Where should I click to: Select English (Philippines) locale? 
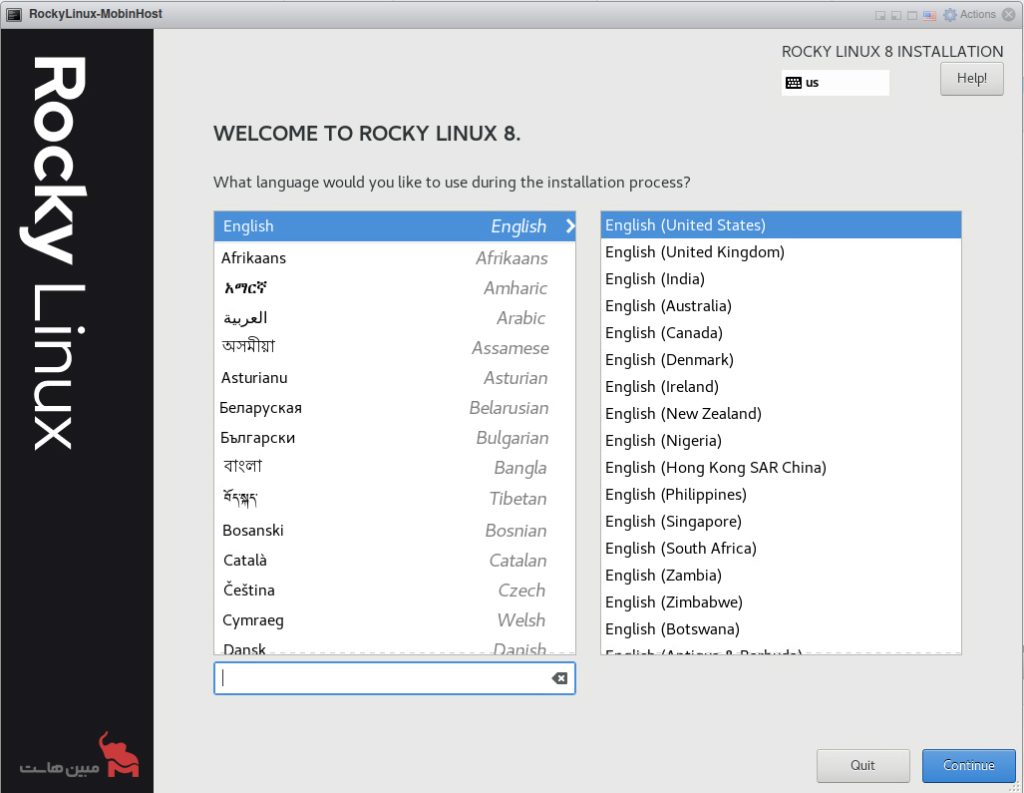tap(780, 494)
